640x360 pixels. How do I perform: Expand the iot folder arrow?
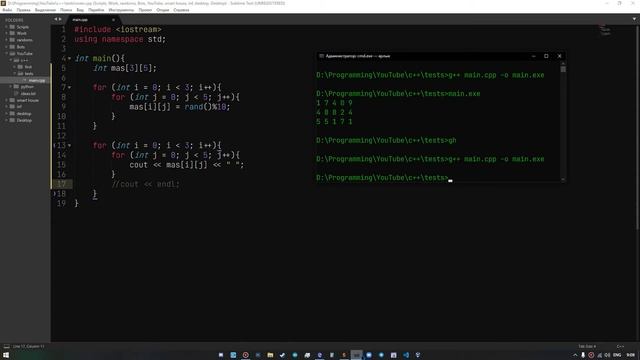[x=7, y=107]
